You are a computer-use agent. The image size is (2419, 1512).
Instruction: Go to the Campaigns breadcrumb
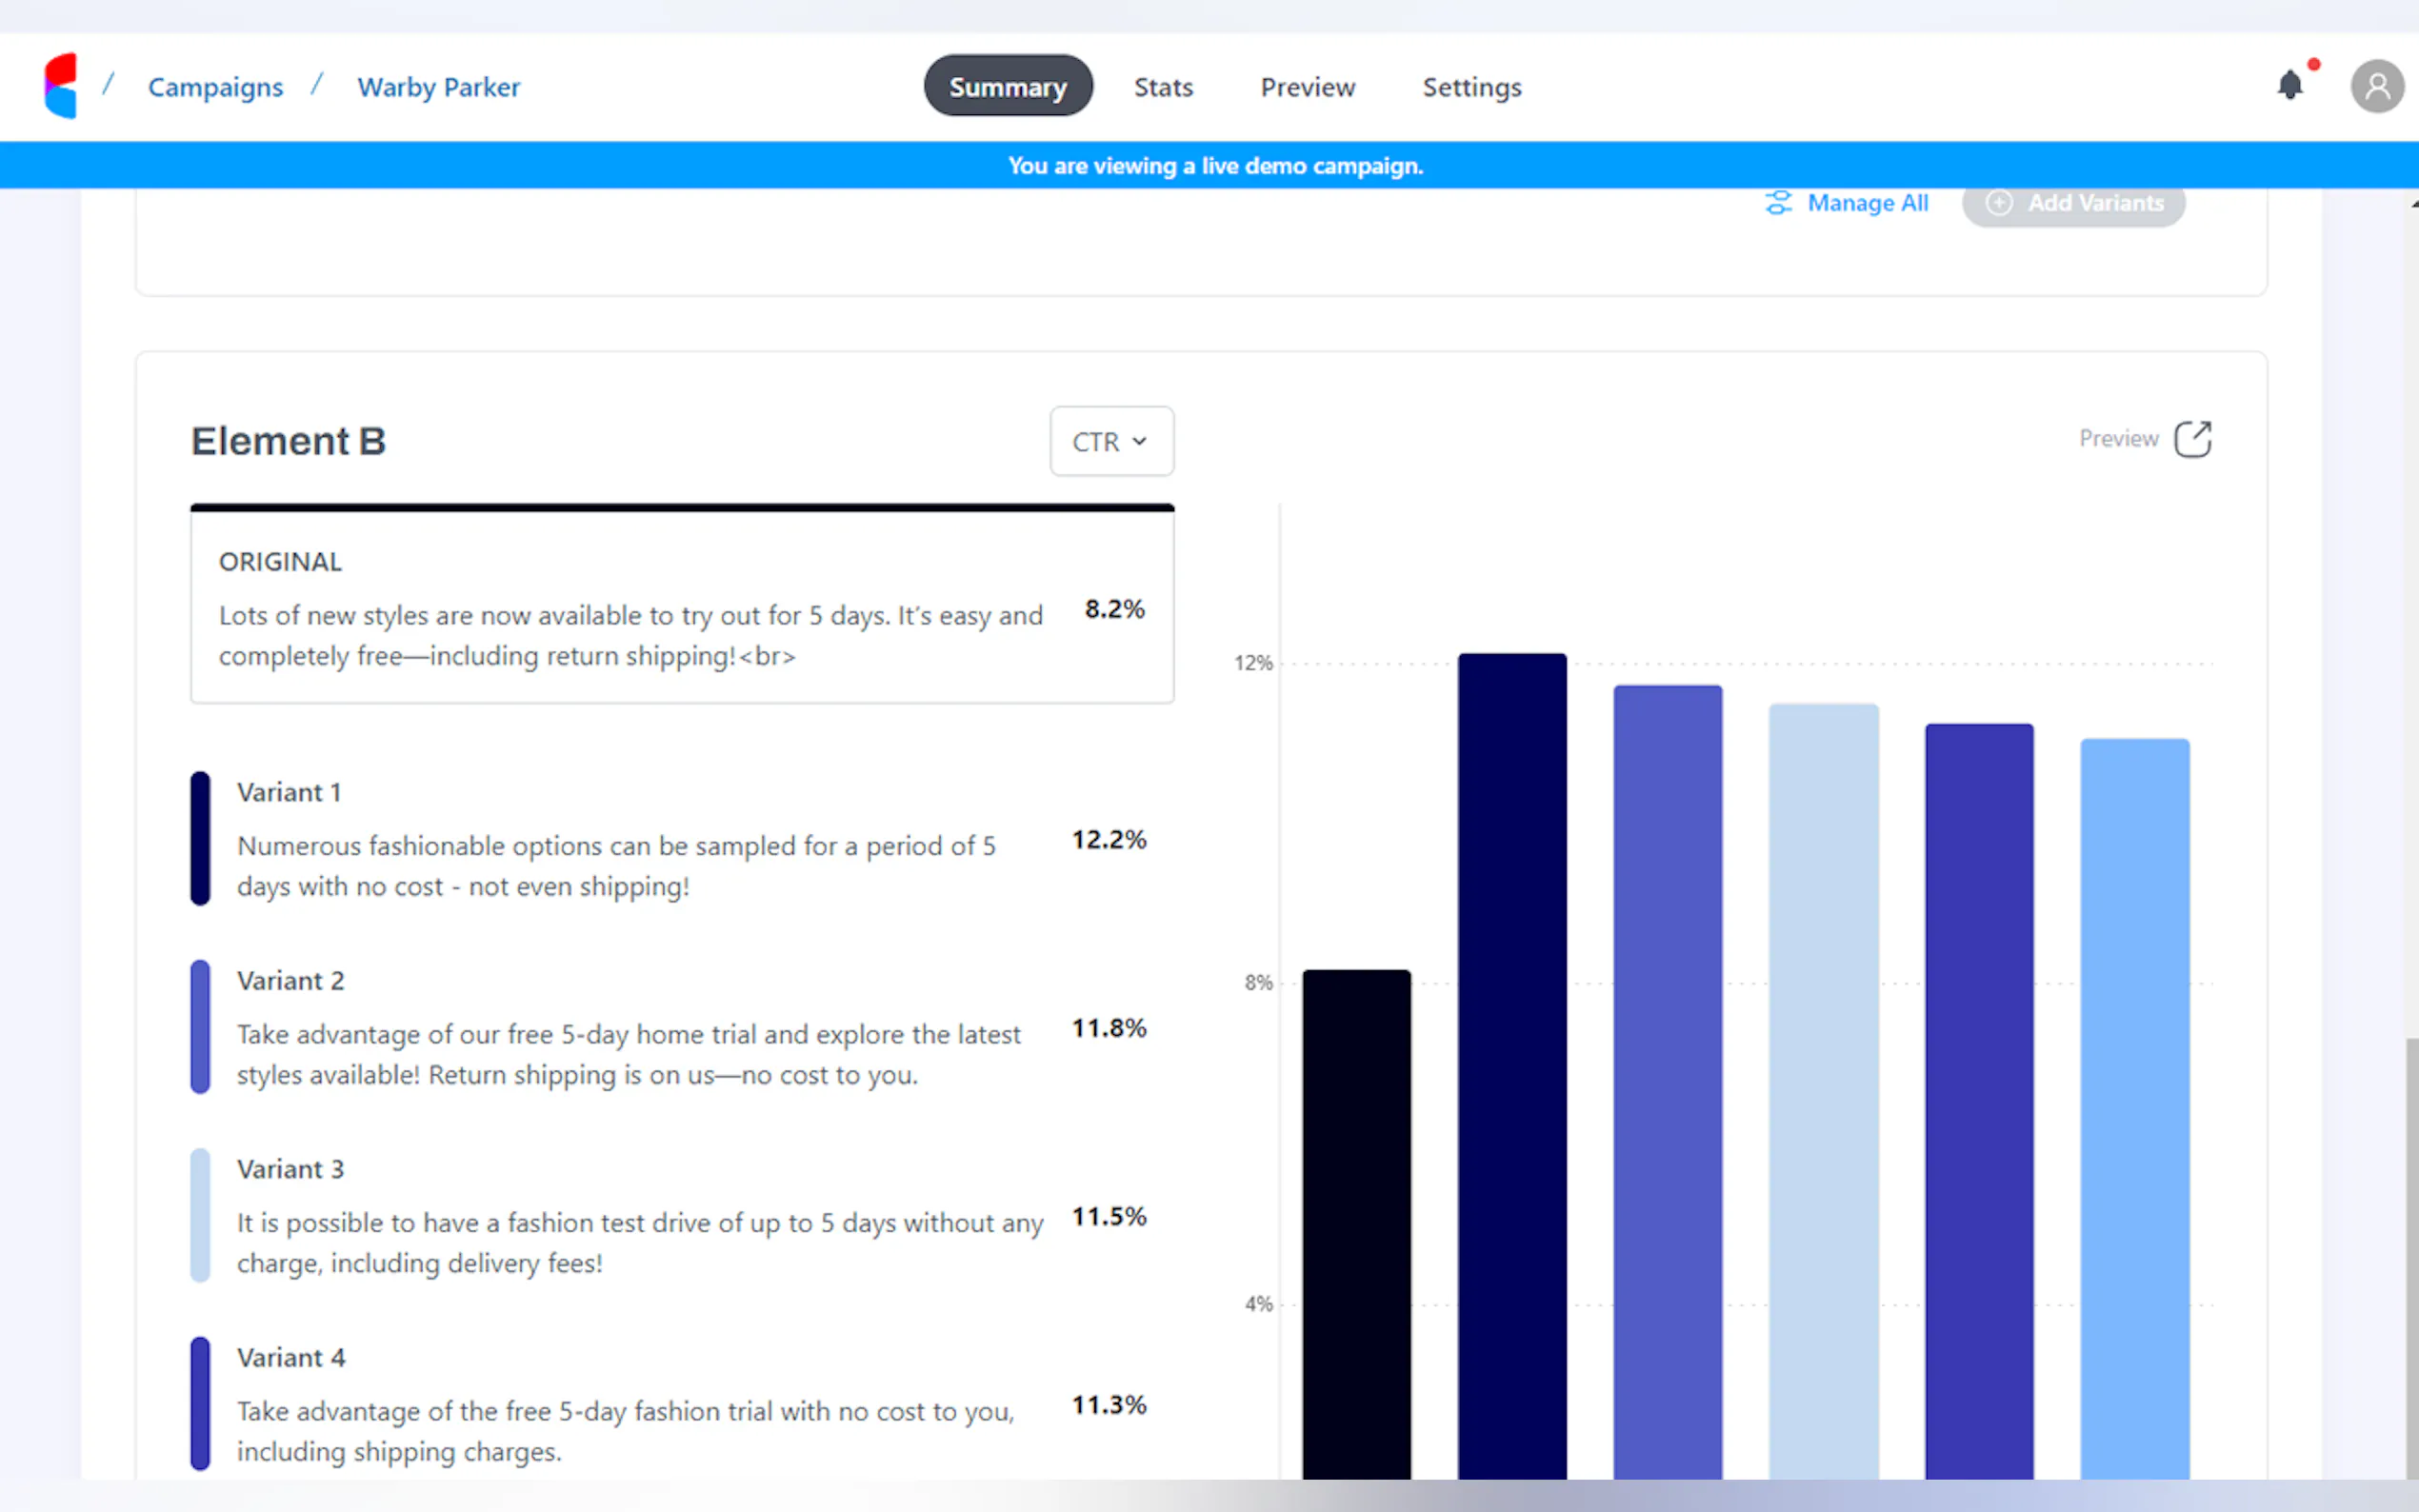click(215, 87)
